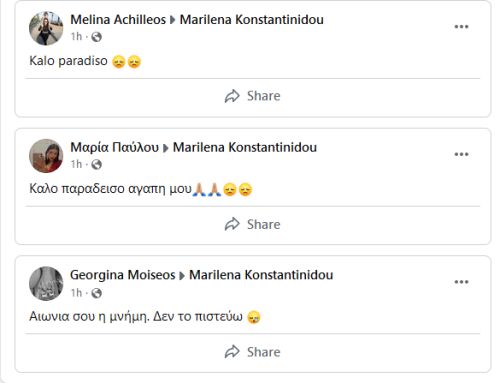Share the 'Kalo paradiso' post

pyautogui.click(x=253, y=96)
